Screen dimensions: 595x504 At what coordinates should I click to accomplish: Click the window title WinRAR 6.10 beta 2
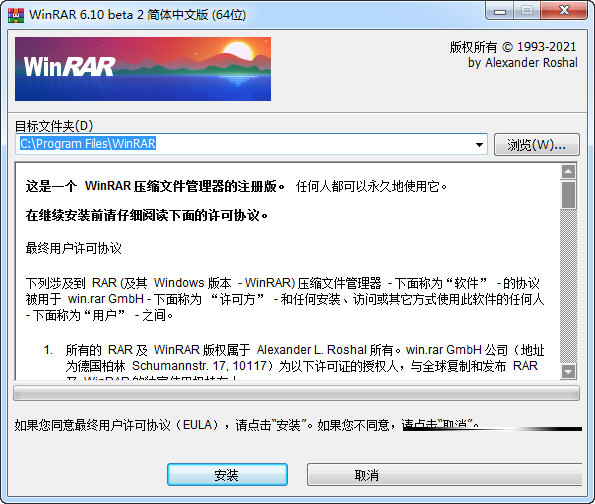point(138,15)
